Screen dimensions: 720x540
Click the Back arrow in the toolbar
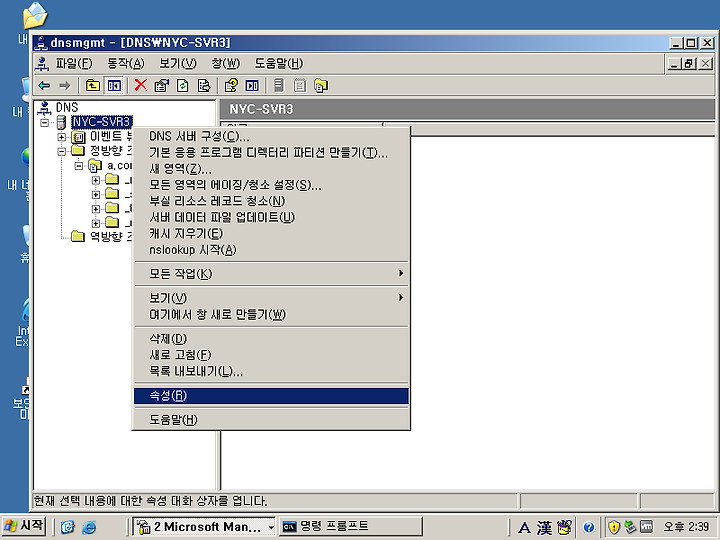(44, 85)
